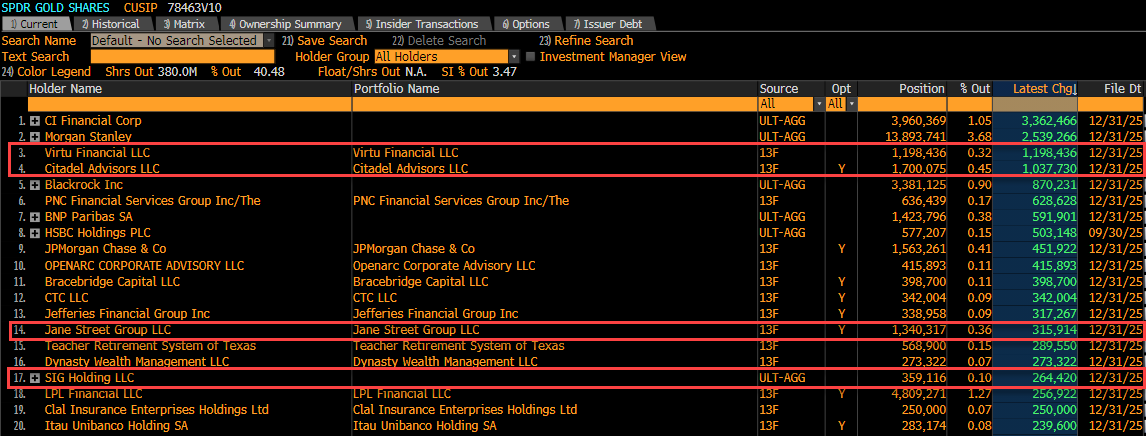This screenshot has height=436, width=1146.
Task: Expand the CI Financial Corp holder row
Action: pos(34,121)
